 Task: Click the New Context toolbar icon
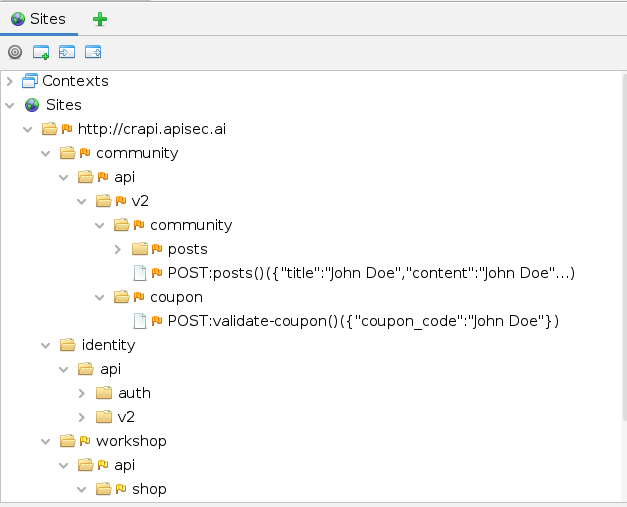[41, 52]
